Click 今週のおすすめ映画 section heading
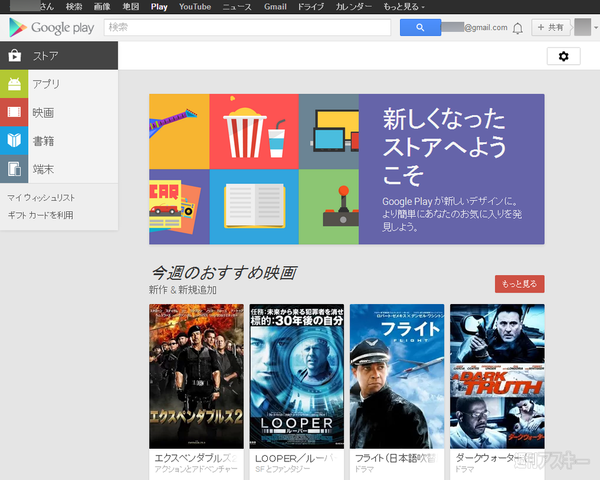 tap(224, 273)
